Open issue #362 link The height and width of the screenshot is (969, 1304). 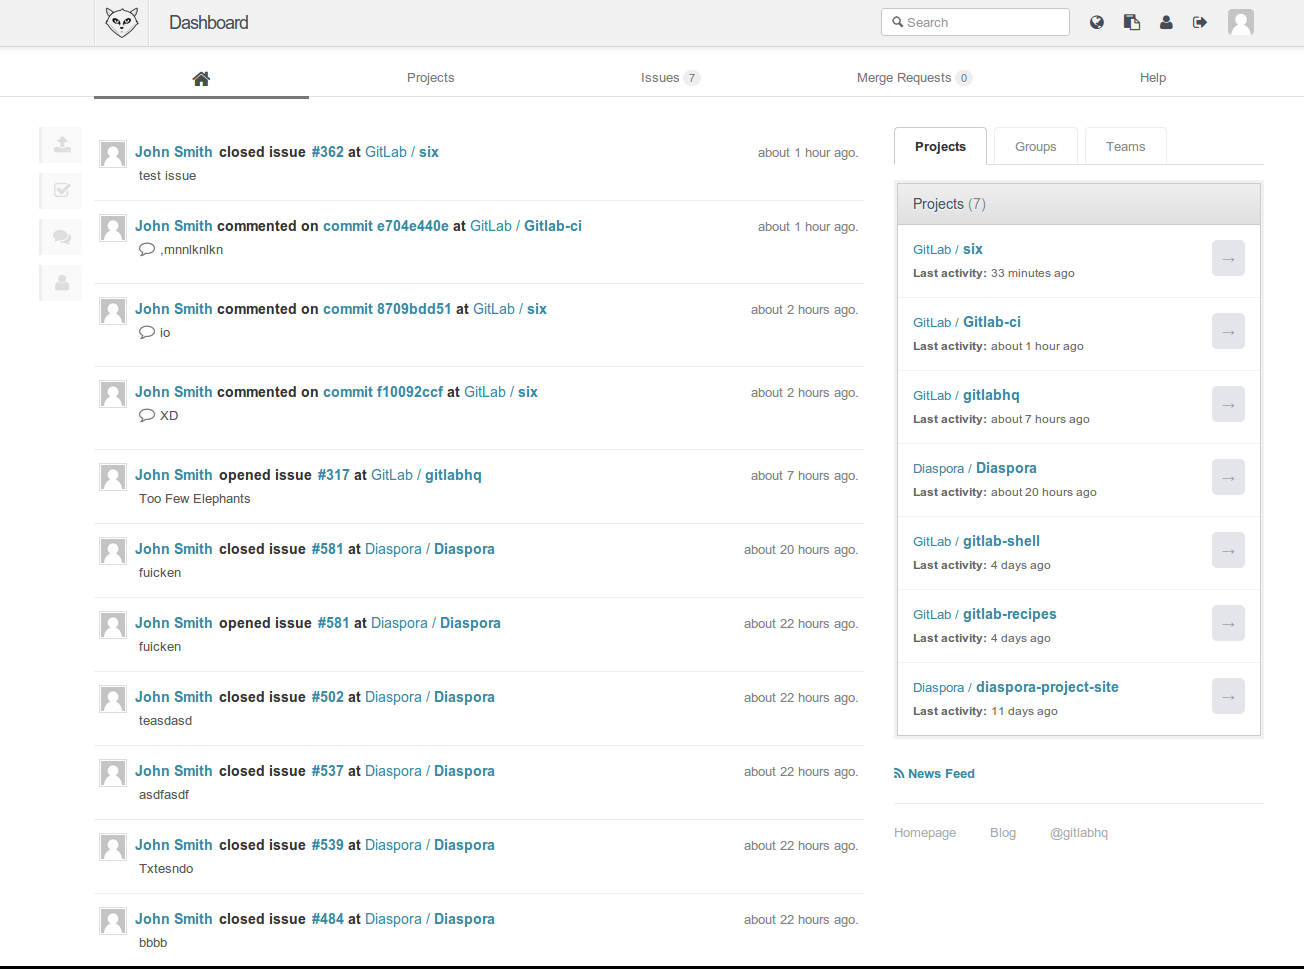pos(327,152)
